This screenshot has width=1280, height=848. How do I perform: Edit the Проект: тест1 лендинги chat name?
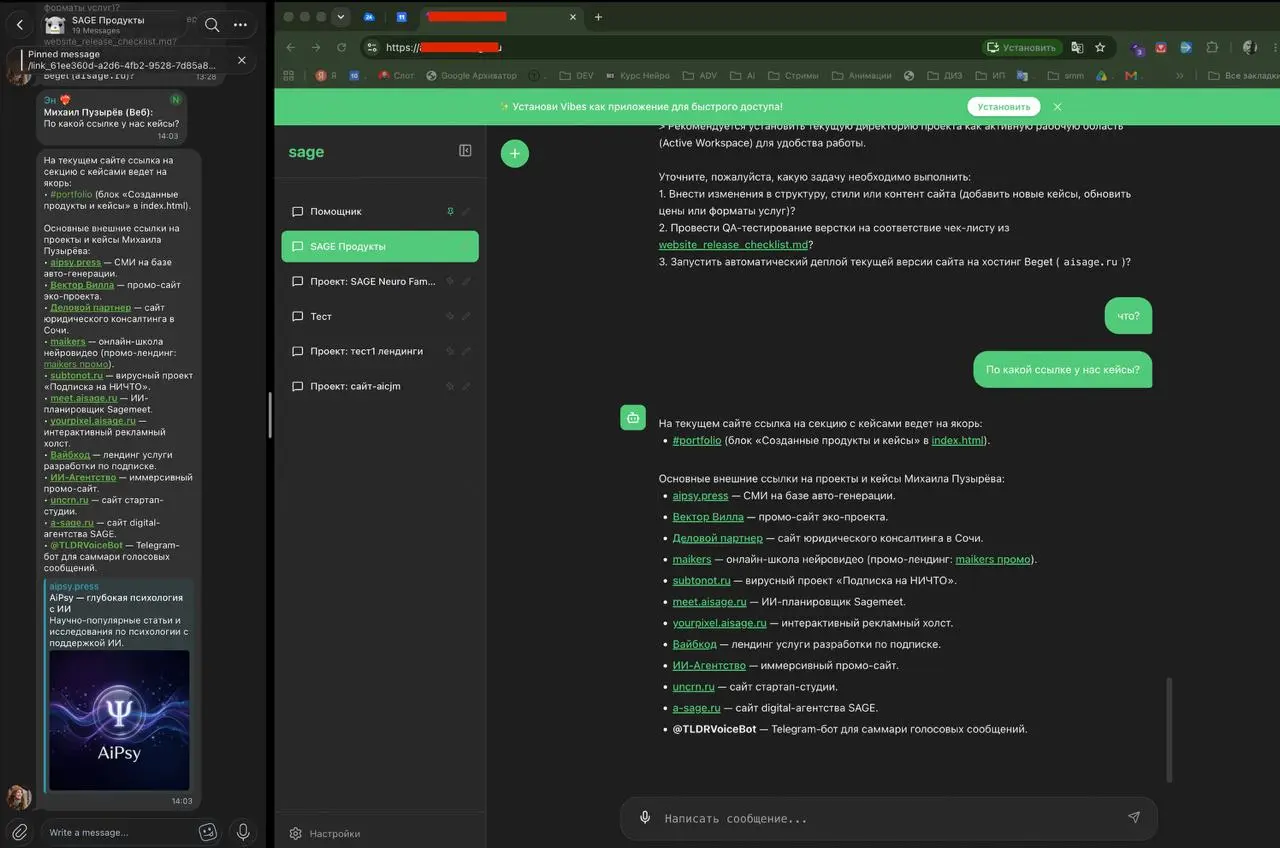[x=466, y=351]
